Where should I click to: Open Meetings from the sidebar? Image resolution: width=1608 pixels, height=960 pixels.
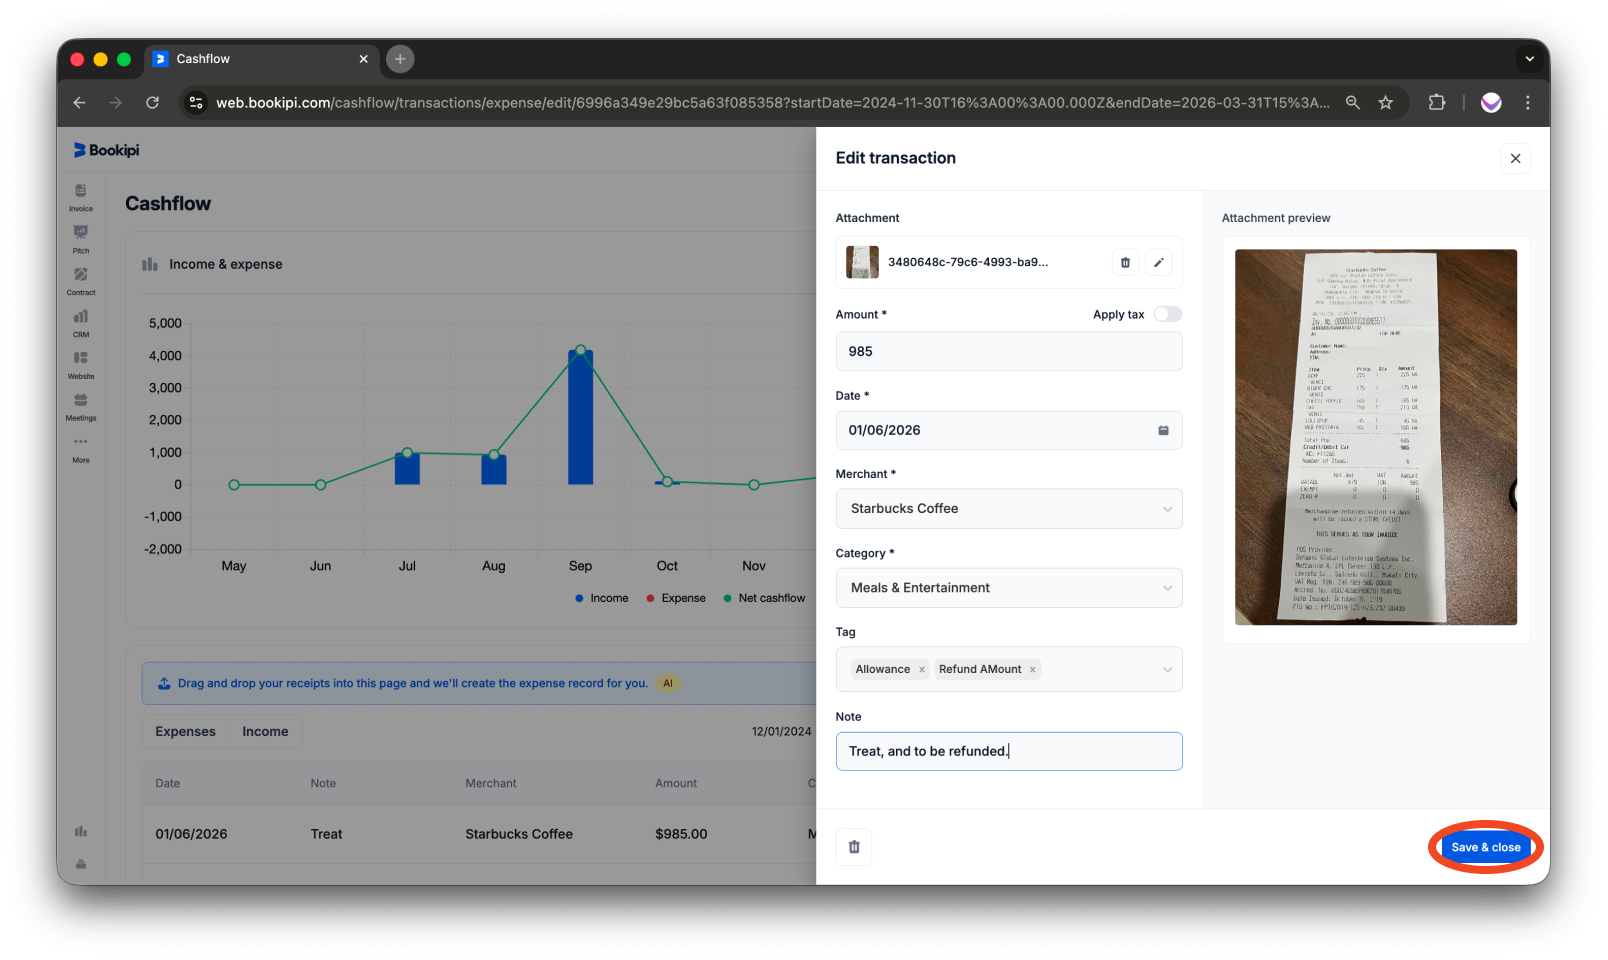81,406
